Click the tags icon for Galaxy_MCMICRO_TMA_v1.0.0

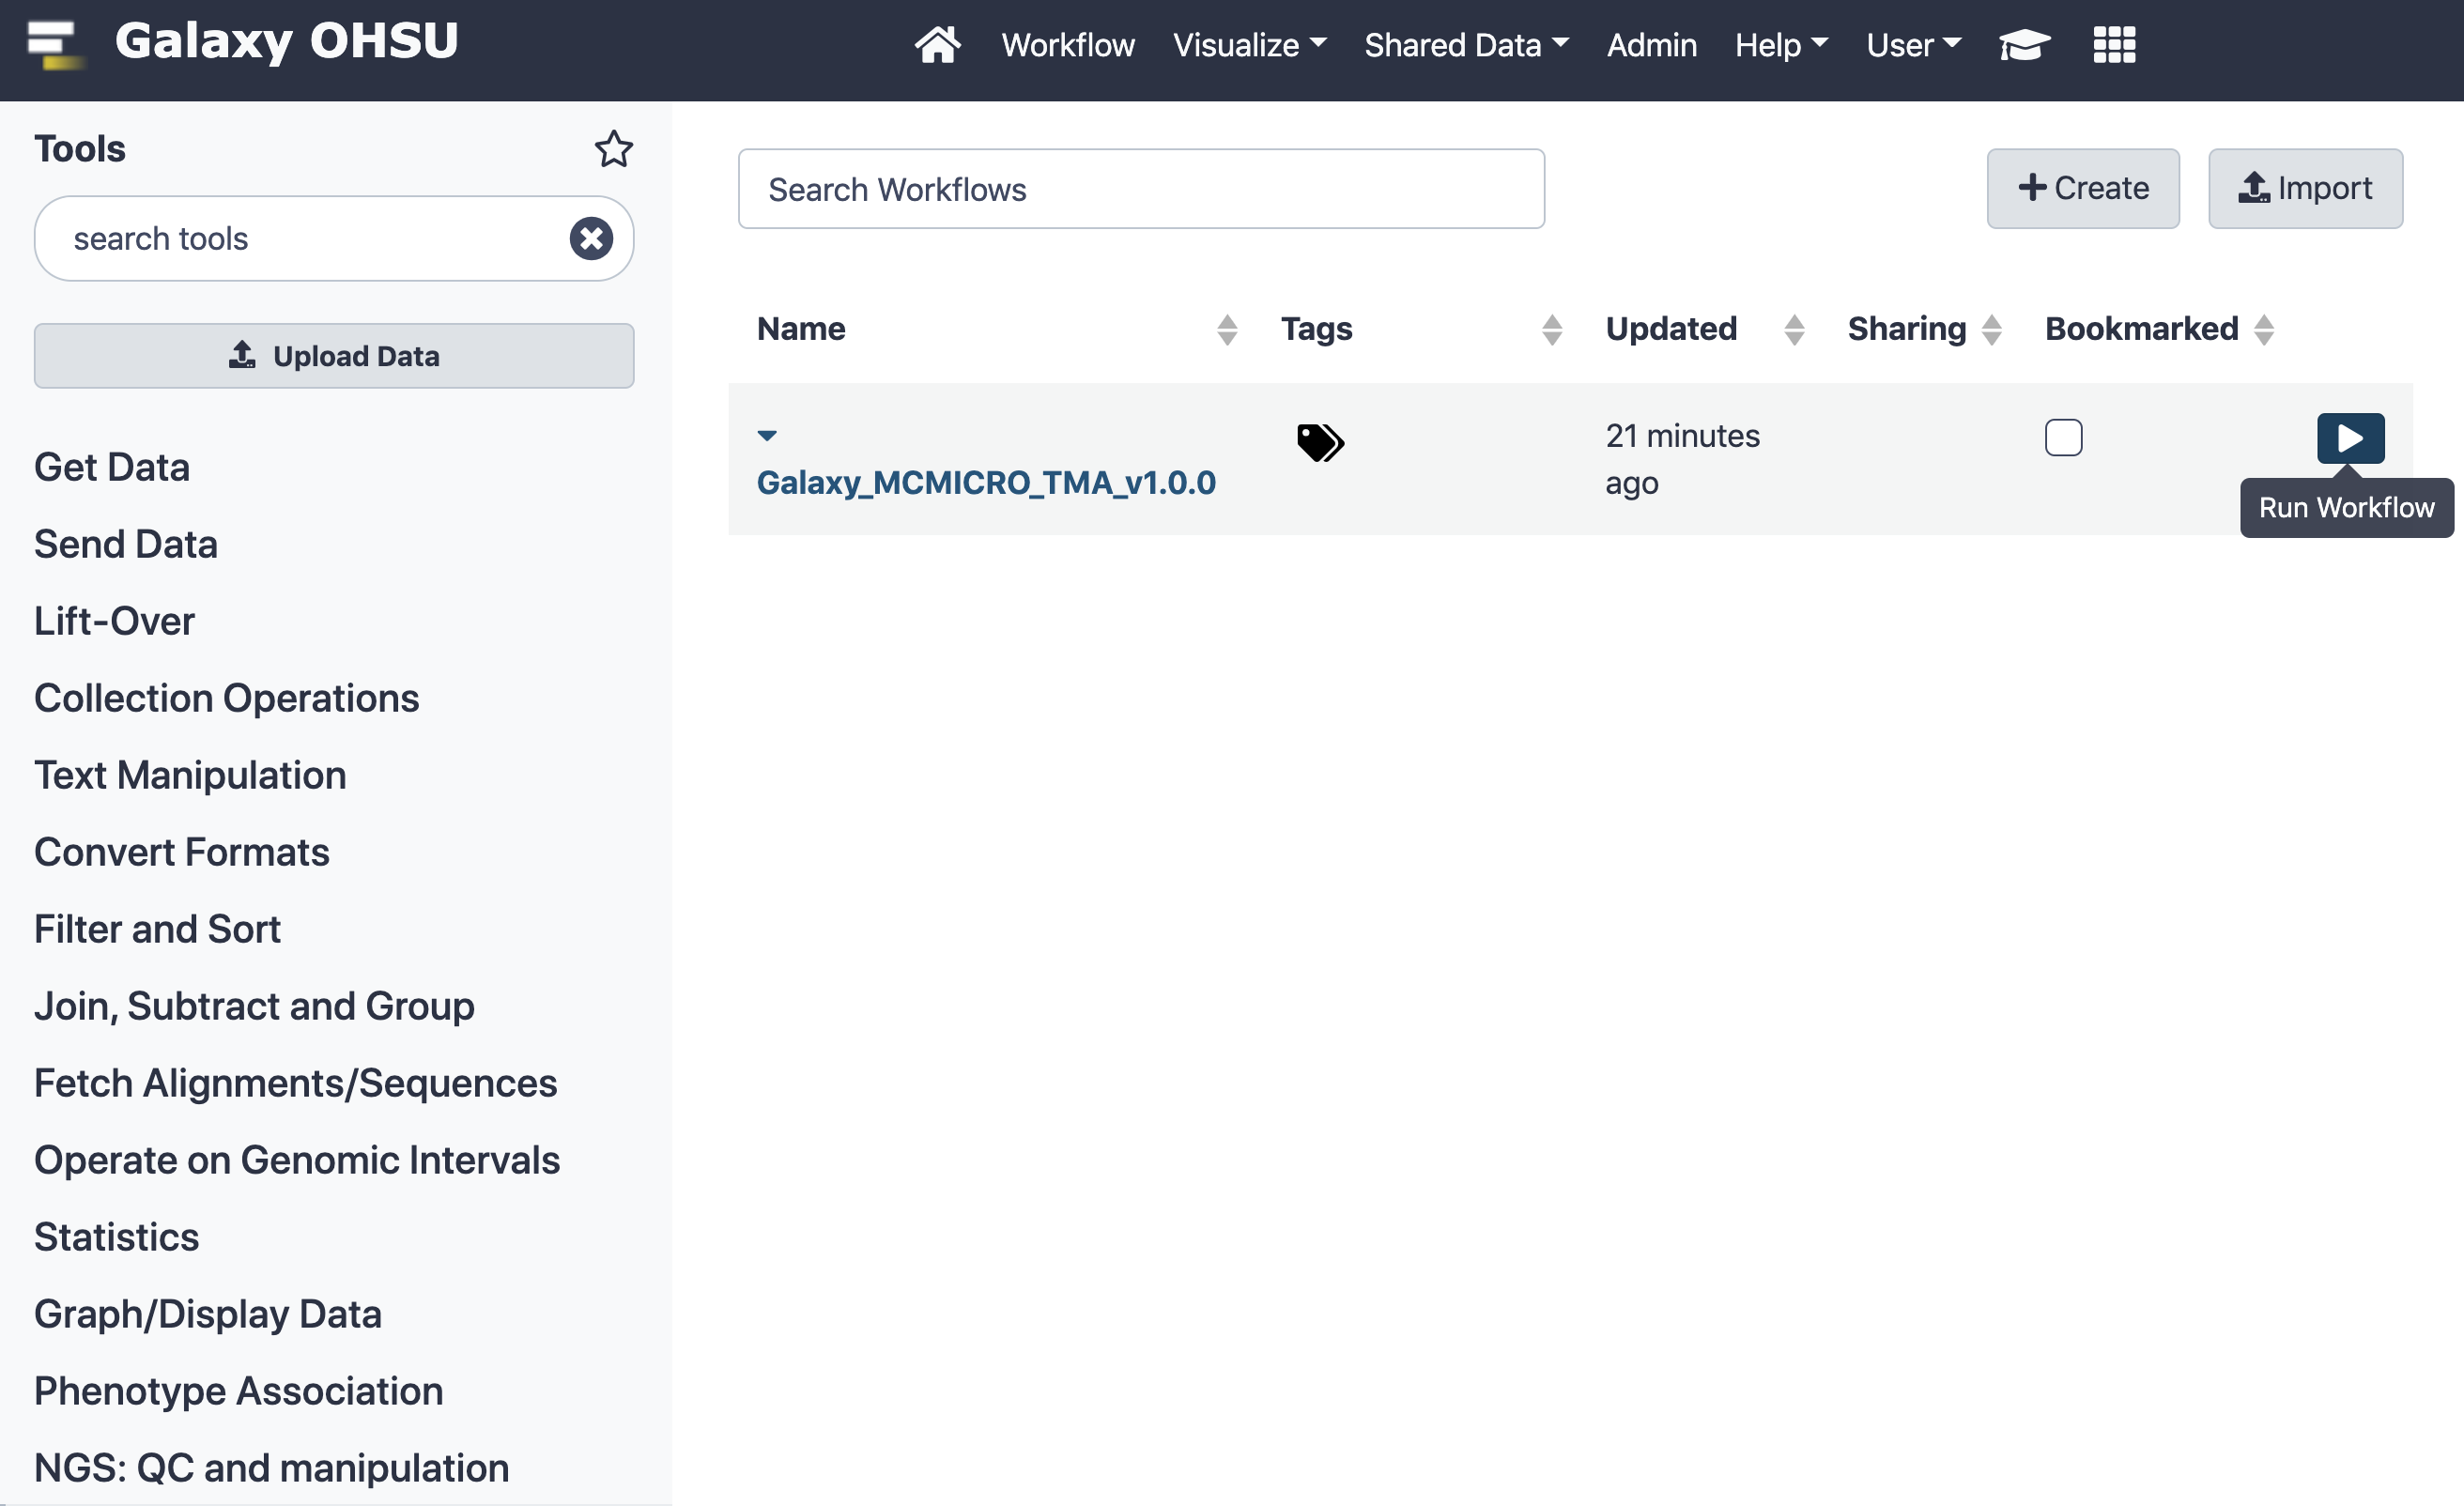click(1320, 442)
